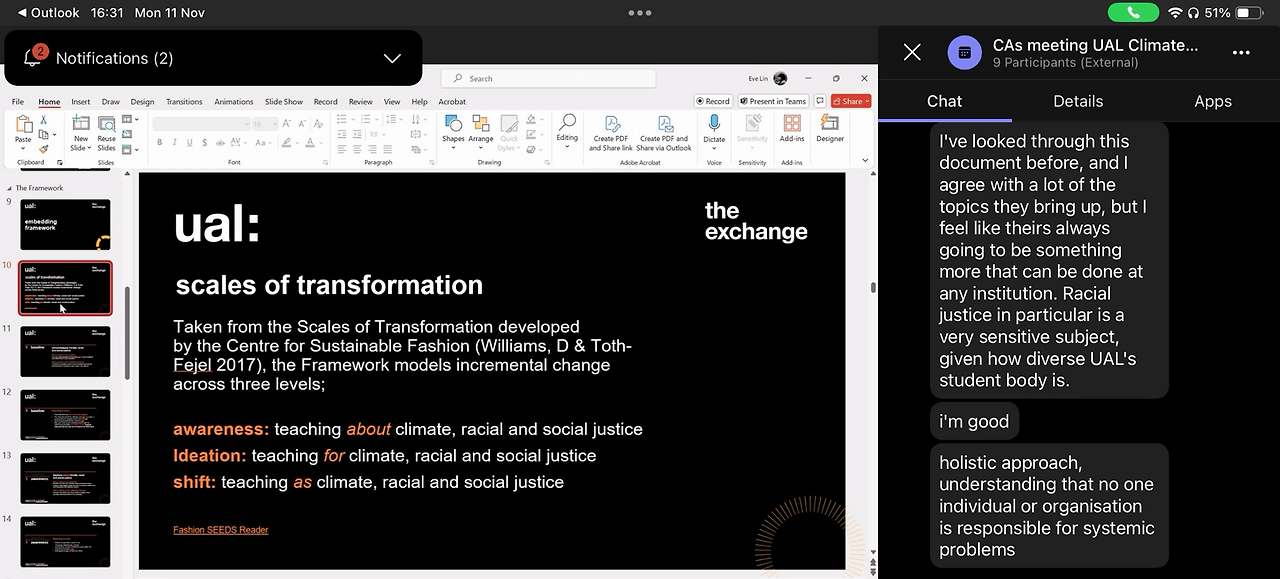1280x579 pixels.
Task: Select slide 14 thumbnail
Action: click(x=65, y=541)
